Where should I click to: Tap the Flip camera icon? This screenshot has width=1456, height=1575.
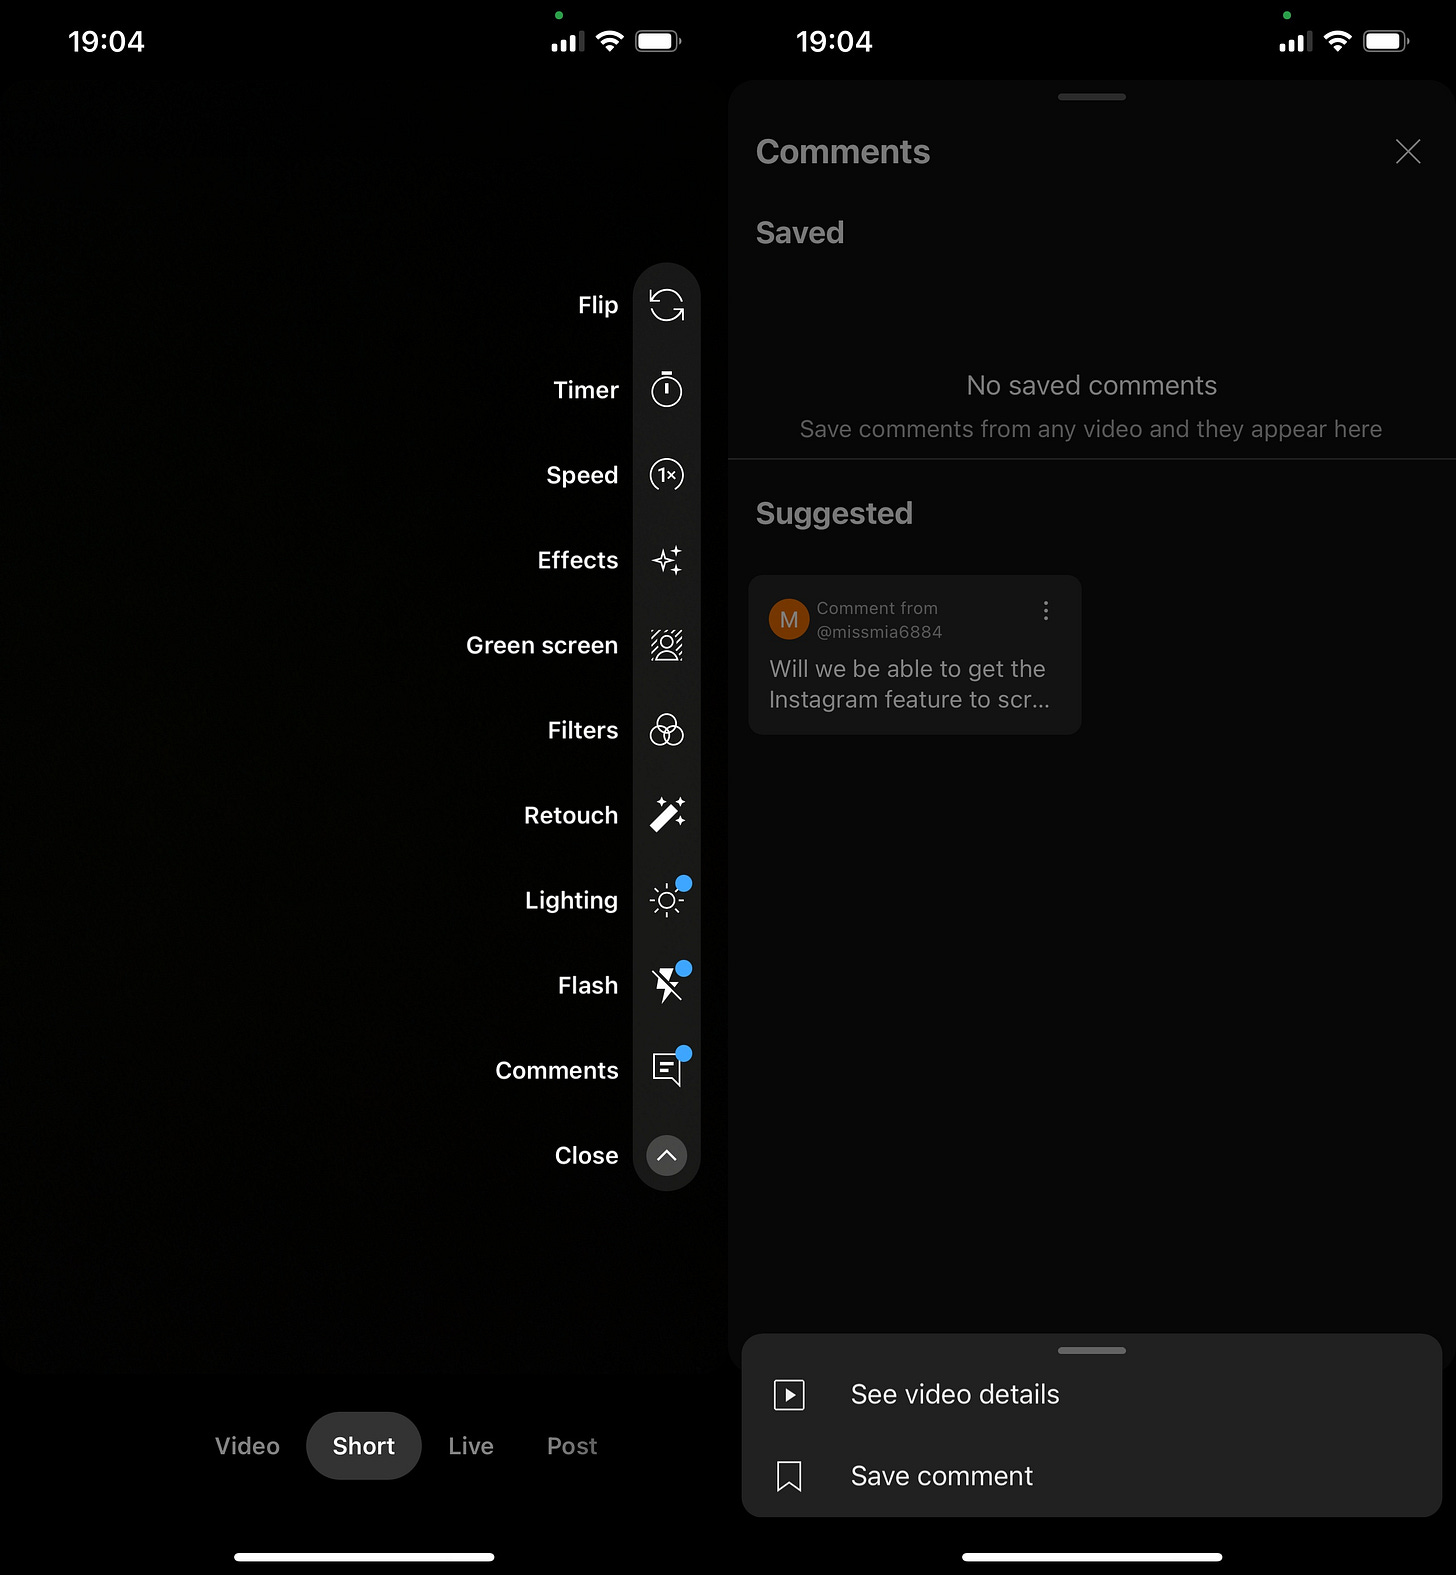pyautogui.click(x=667, y=305)
